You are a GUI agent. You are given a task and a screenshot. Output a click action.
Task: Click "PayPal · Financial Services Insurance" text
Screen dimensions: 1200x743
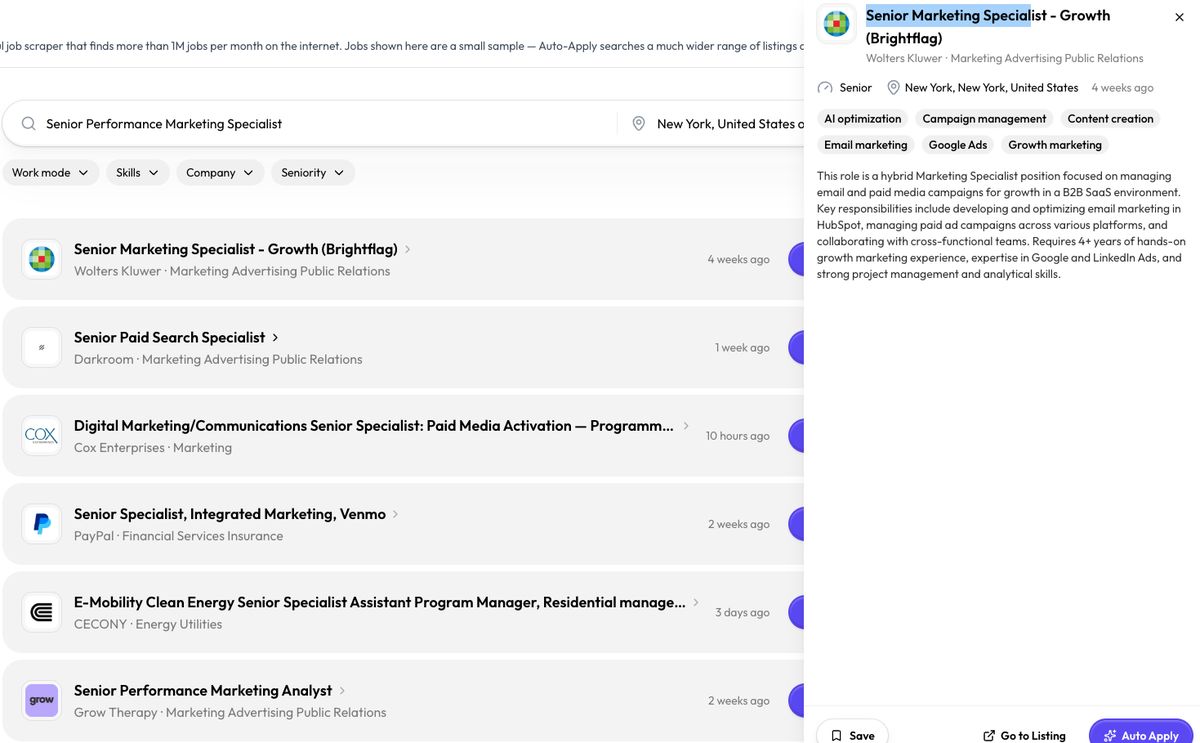click(178, 536)
